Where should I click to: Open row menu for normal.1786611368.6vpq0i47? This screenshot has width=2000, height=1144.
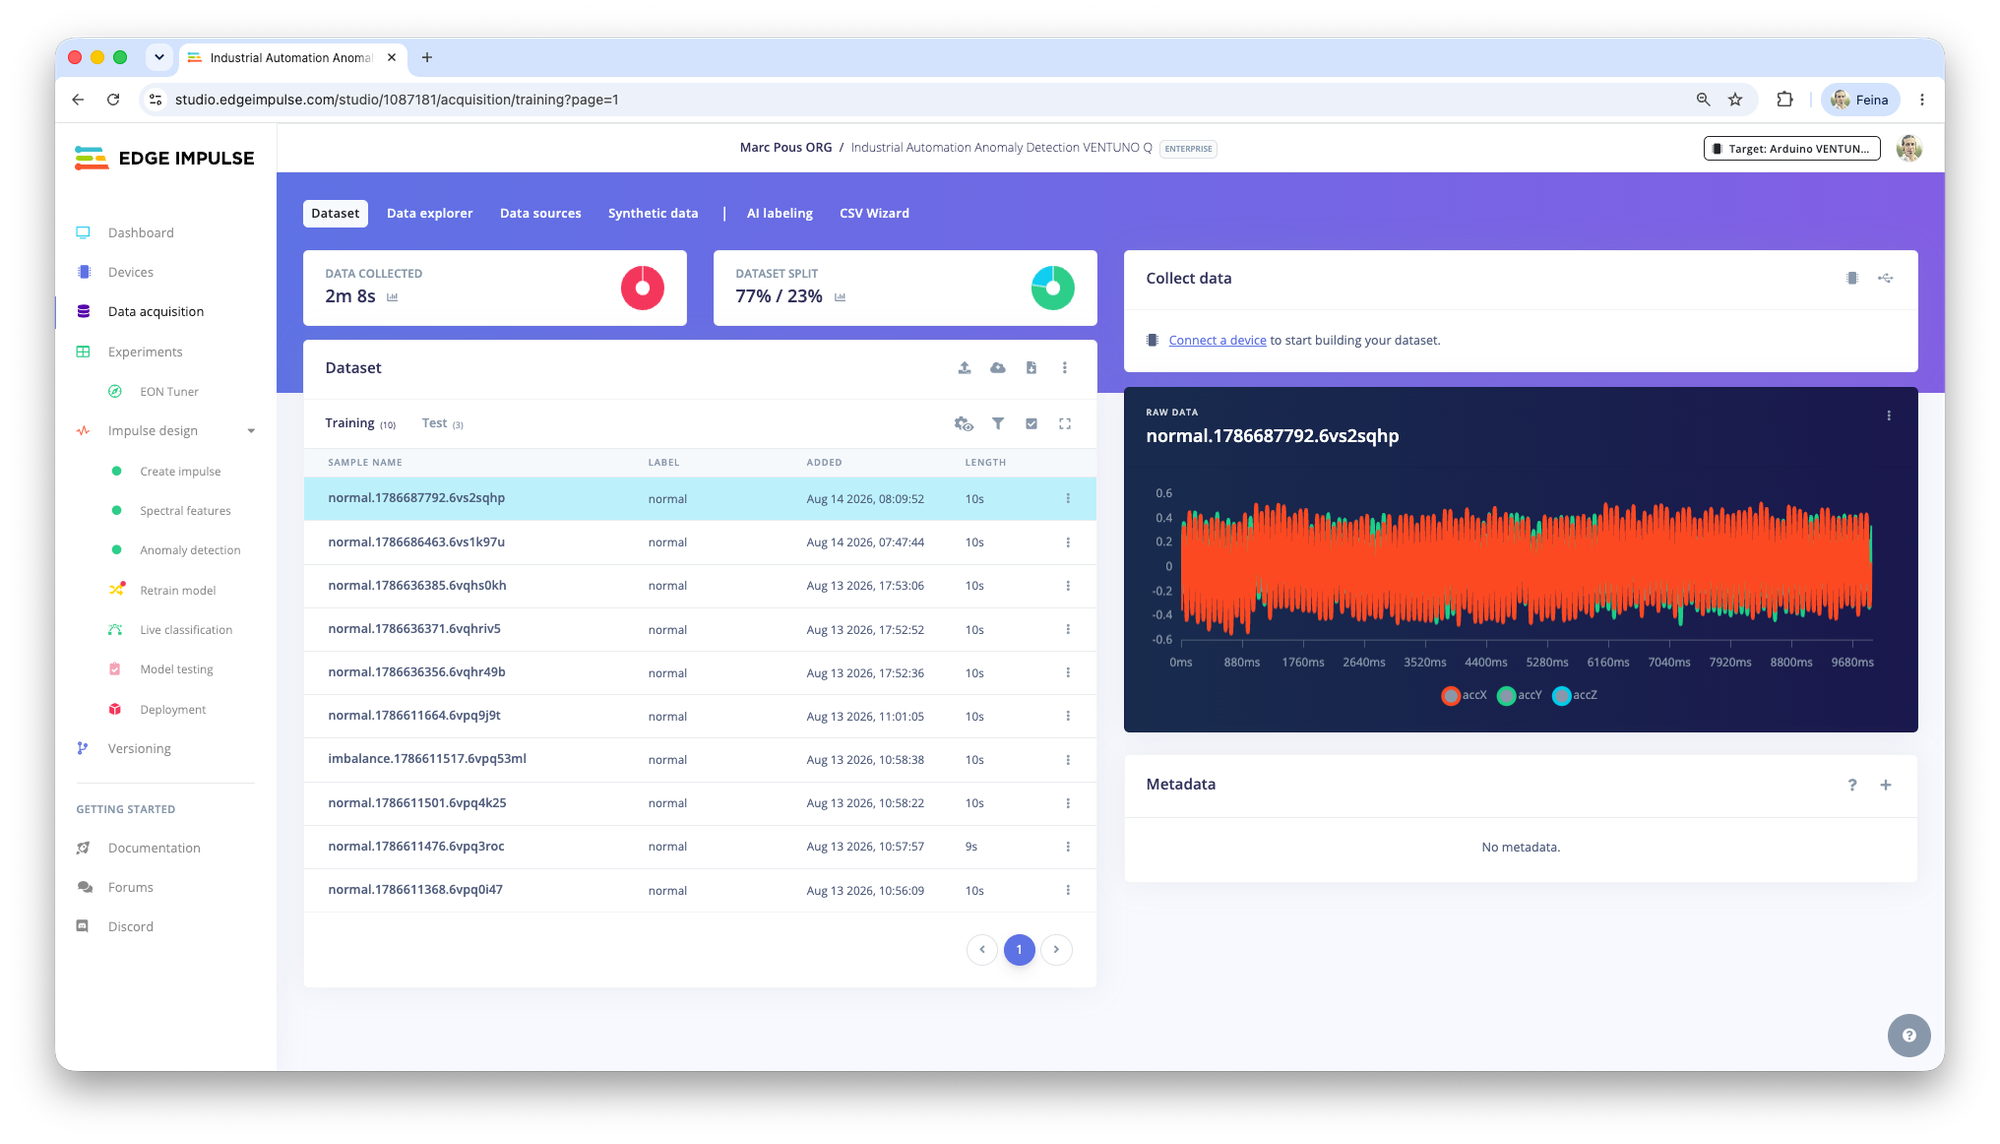tap(1068, 891)
